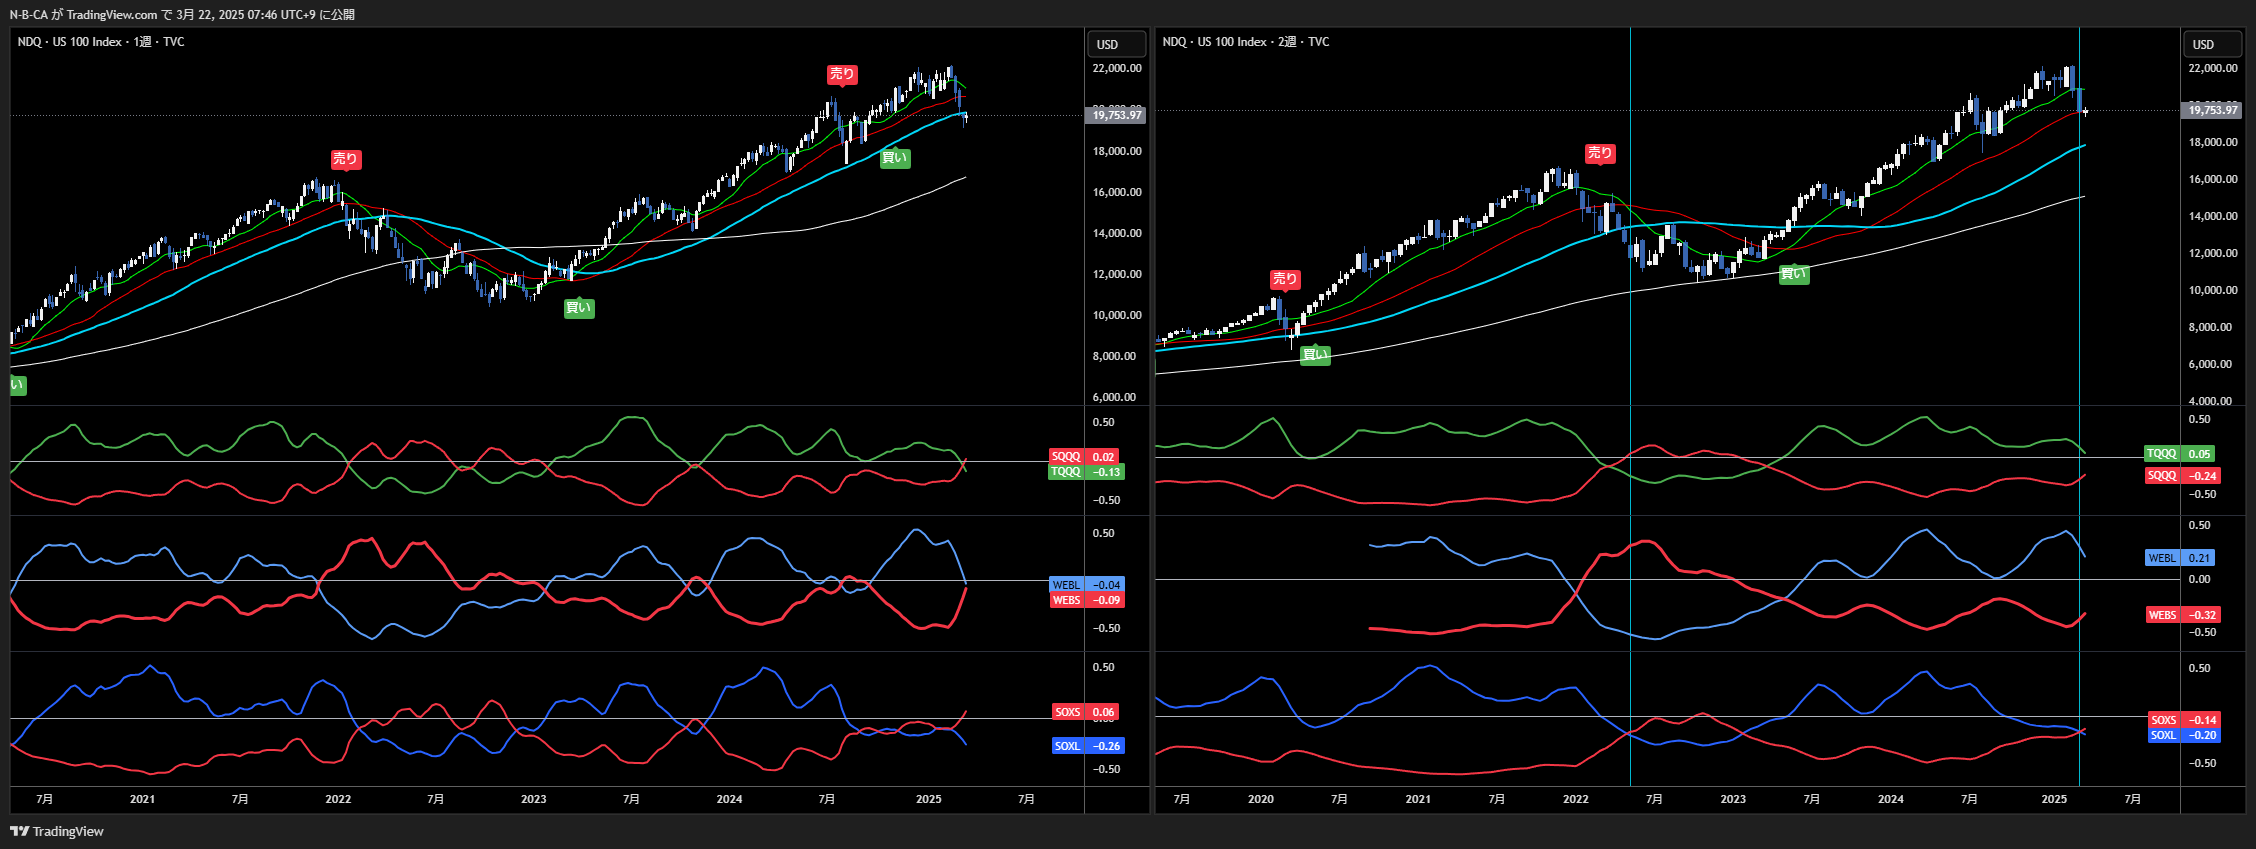Viewport: 2256px width, 849px height.
Task: Click the 2023 label on left chart time axis
Action: (x=534, y=799)
